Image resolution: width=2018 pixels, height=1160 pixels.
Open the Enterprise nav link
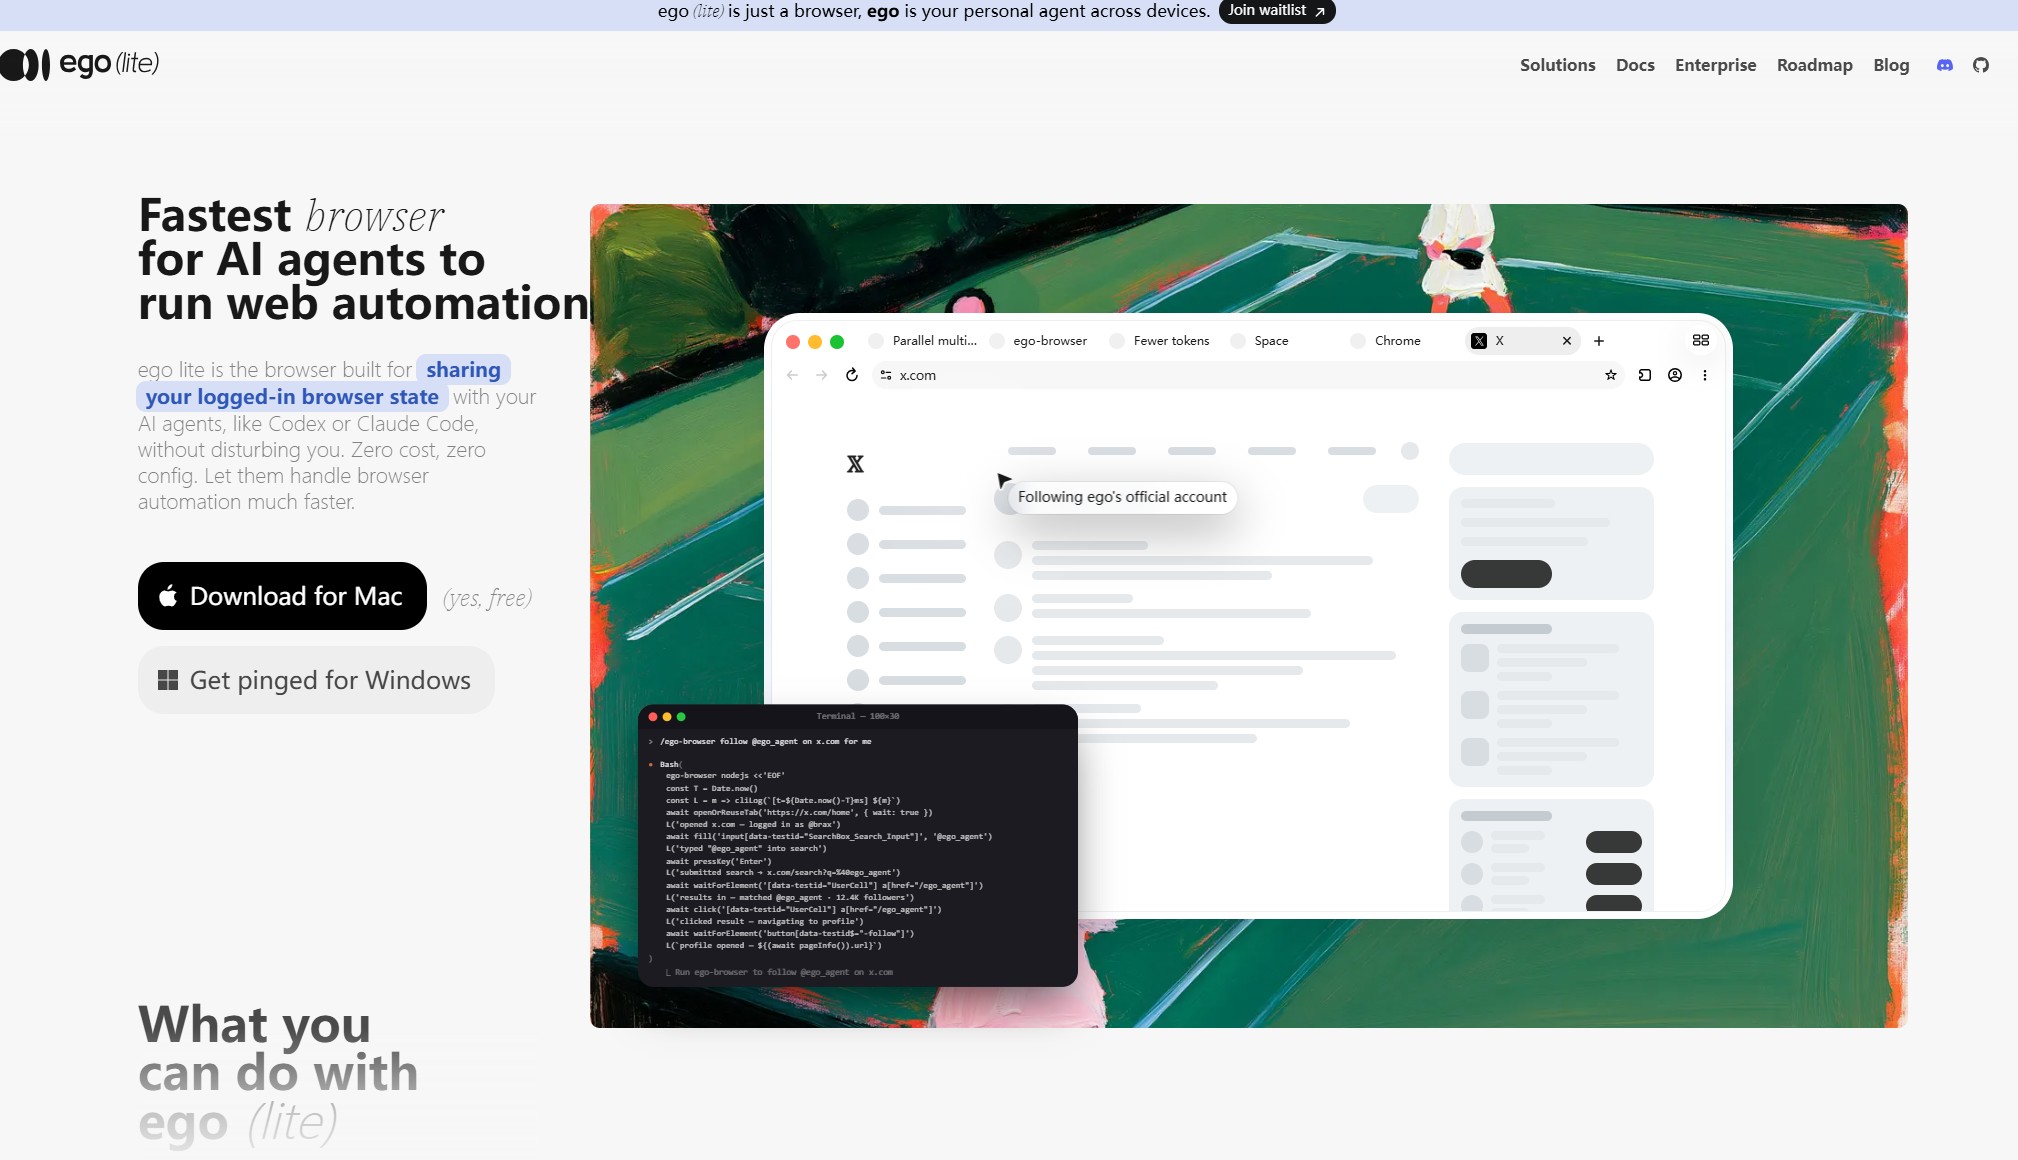tap(1715, 65)
